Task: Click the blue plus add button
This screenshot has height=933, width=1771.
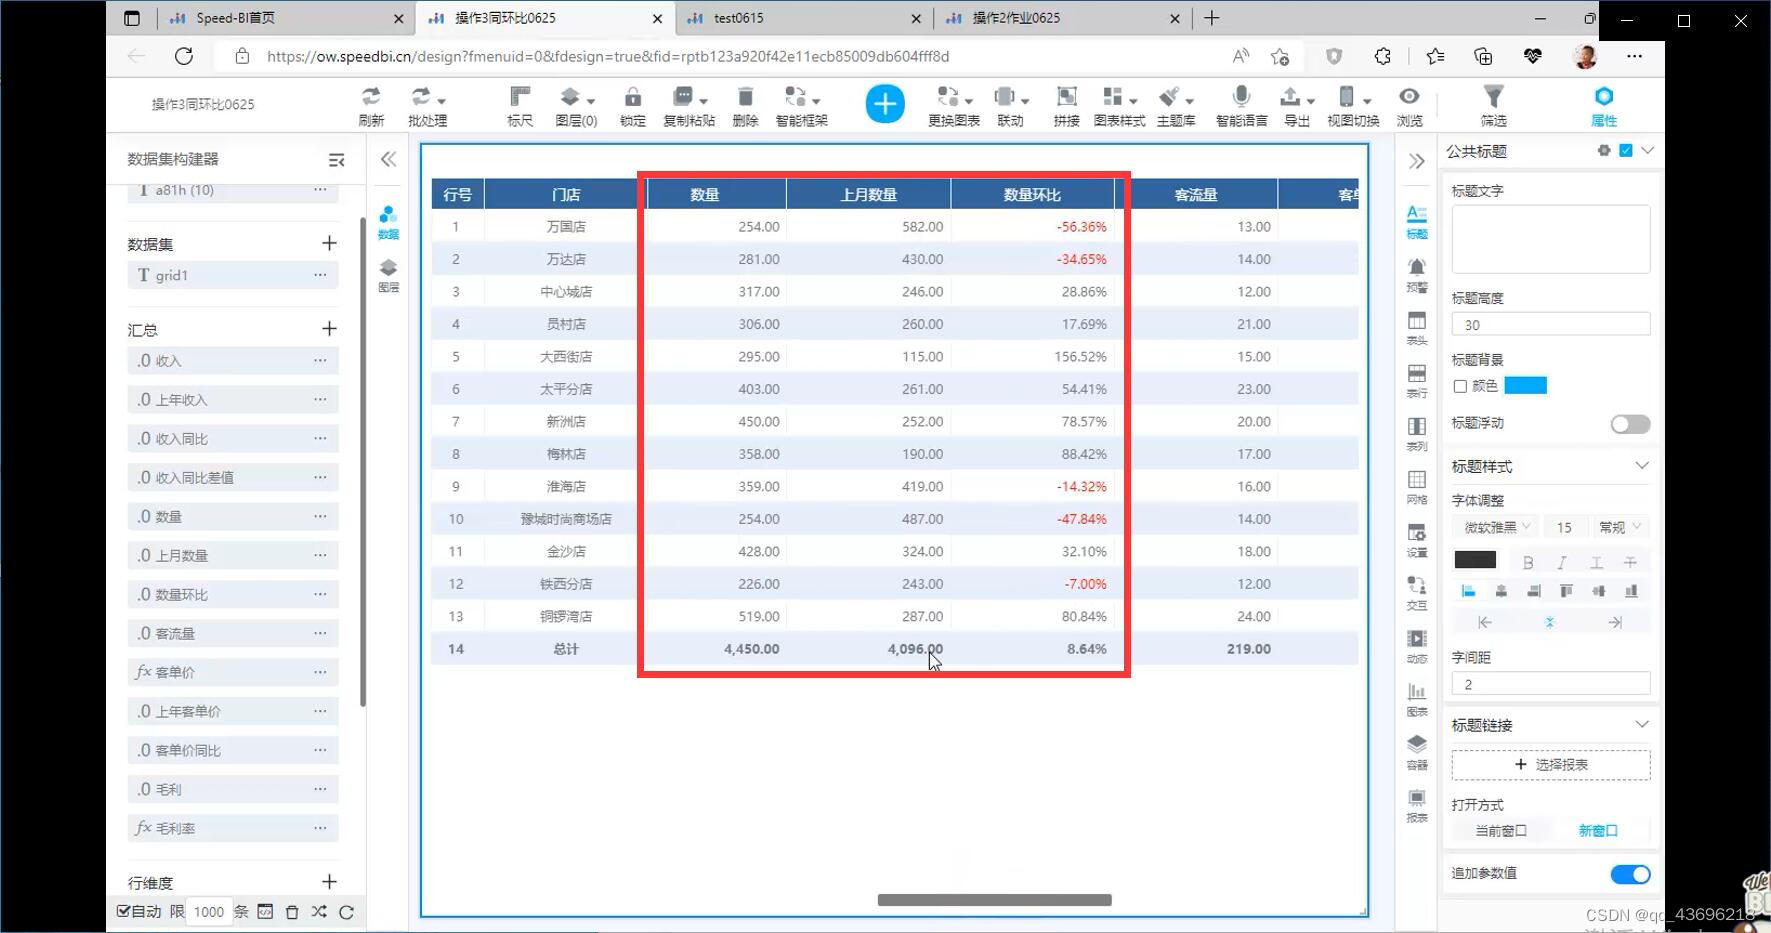Action: [885, 104]
